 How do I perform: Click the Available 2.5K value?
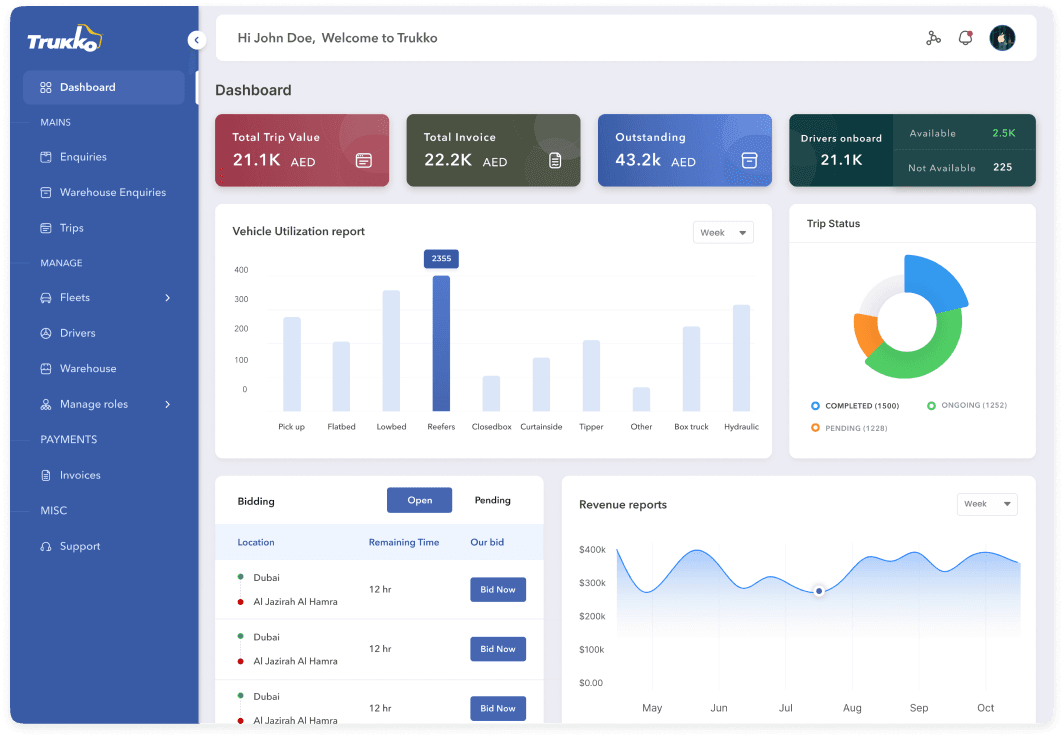[x=1004, y=134]
